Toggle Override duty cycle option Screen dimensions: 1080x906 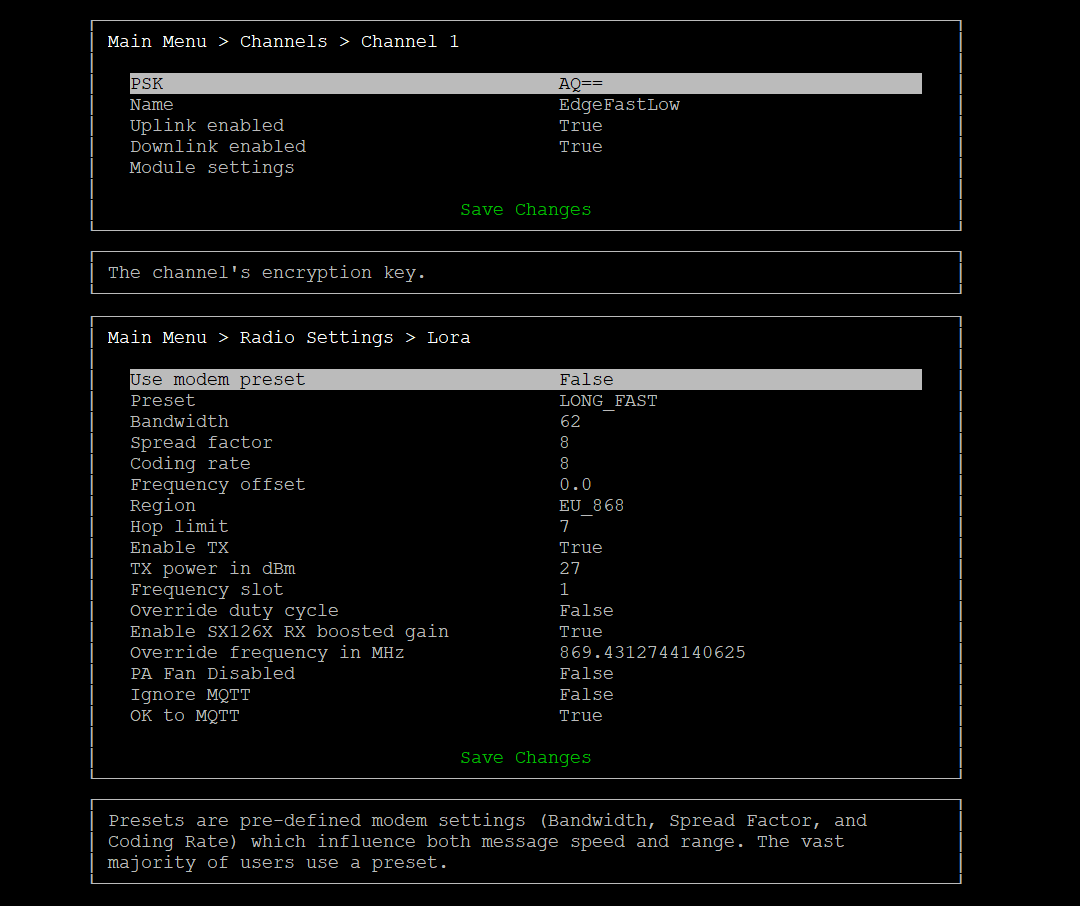[525, 611]
